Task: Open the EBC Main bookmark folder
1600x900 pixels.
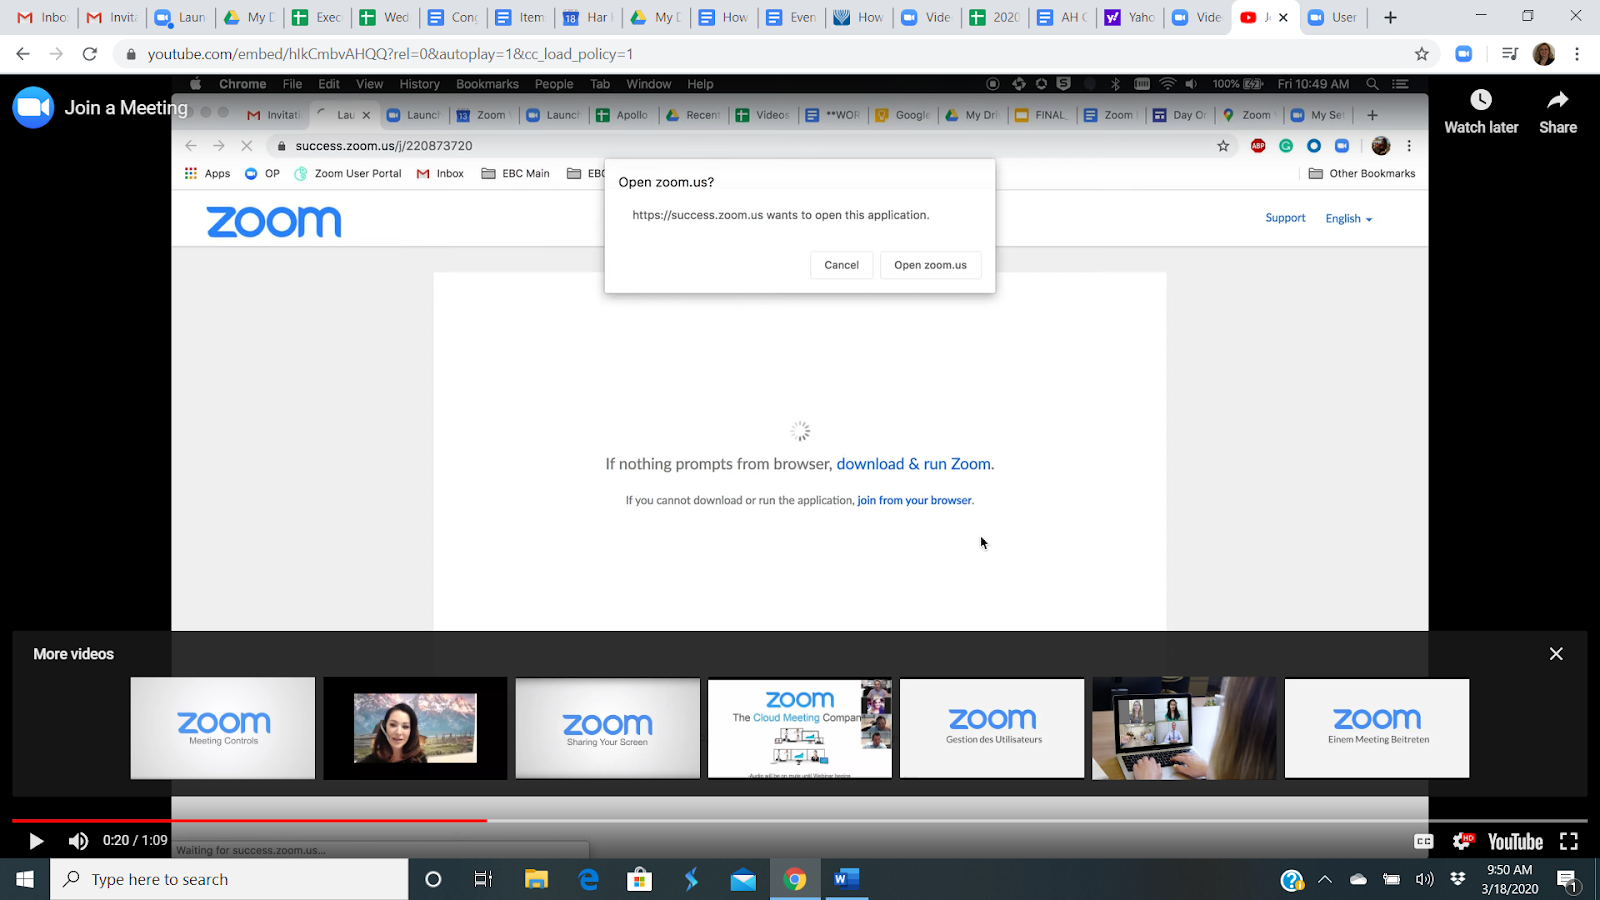Action: pos(515,173)
